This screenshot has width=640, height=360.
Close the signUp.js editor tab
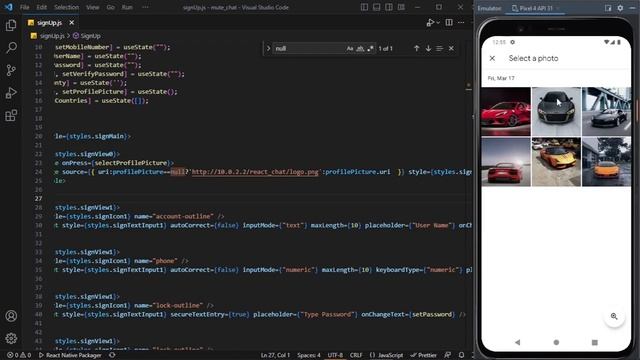tap(72, 22)
